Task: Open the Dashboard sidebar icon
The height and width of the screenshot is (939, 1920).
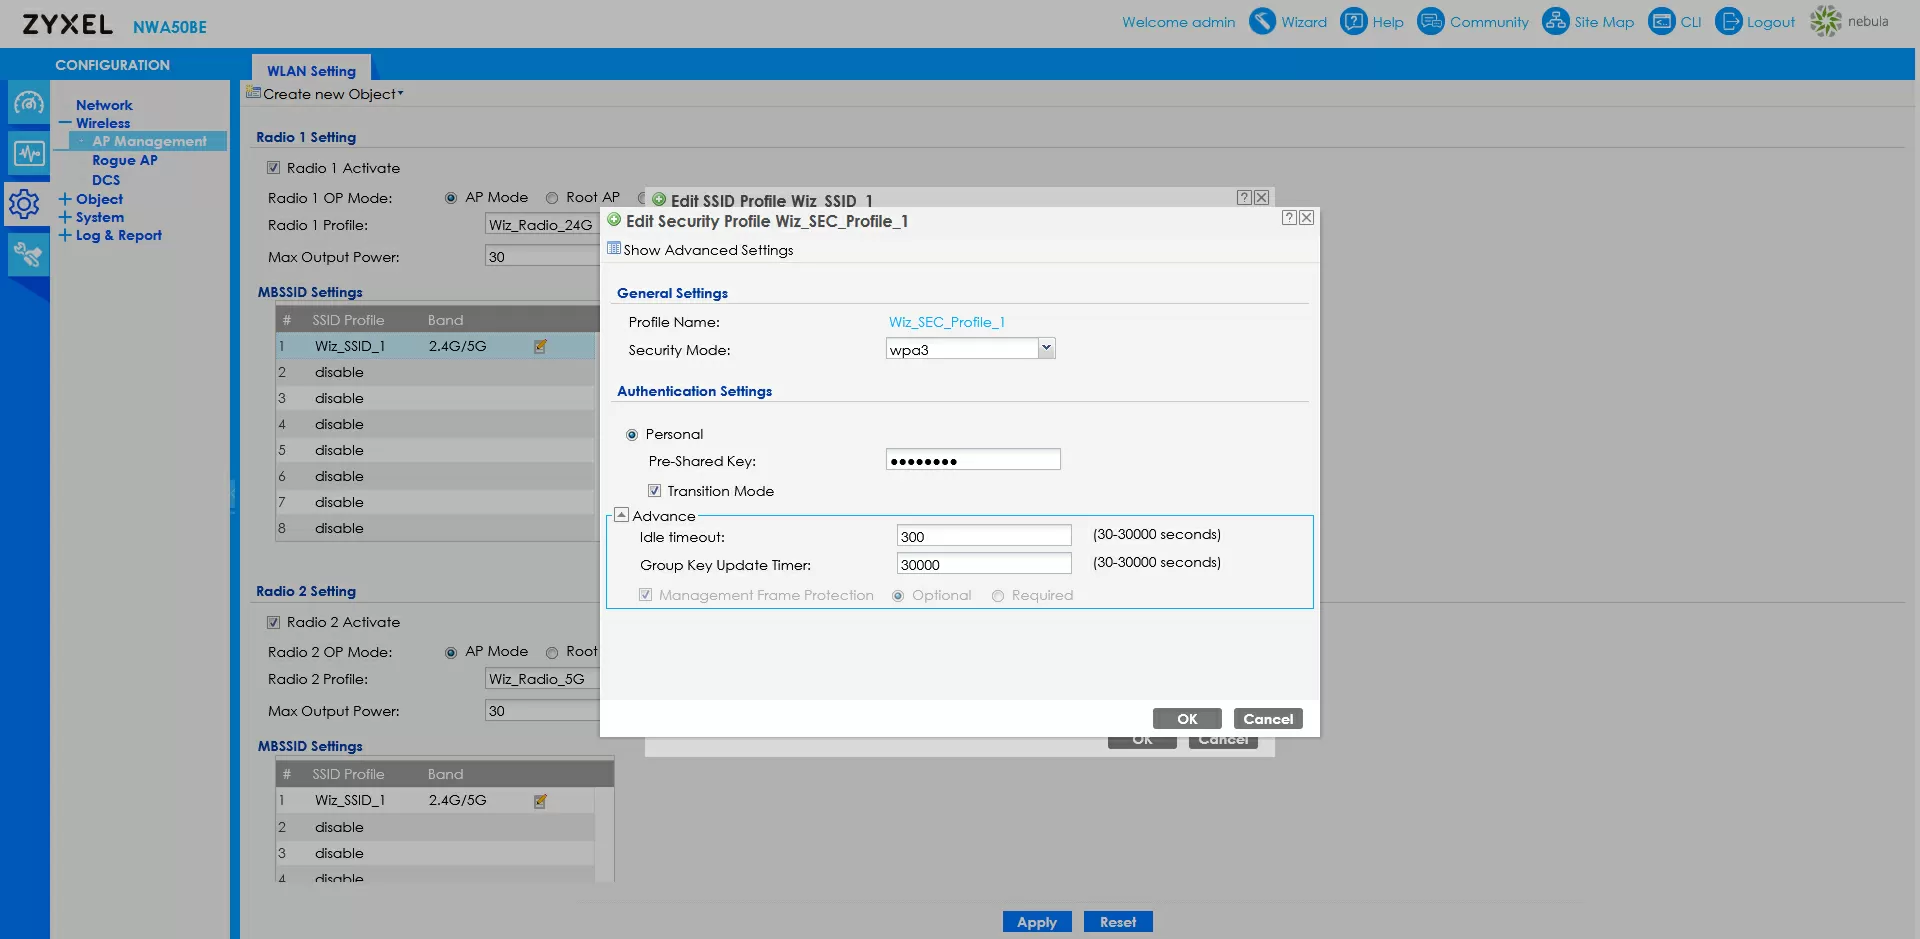Action: pos(28,103)
